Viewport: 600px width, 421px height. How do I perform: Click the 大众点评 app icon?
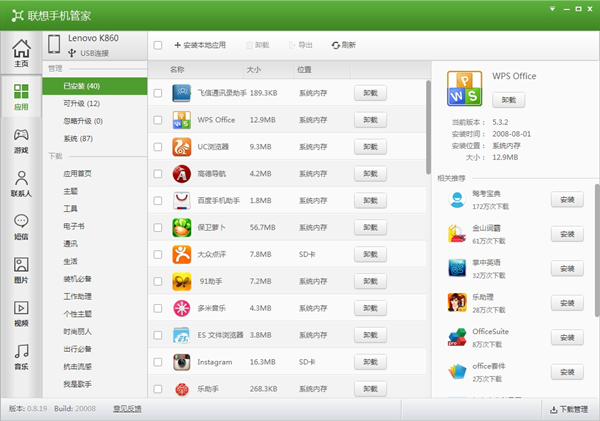tap(181, 254)
